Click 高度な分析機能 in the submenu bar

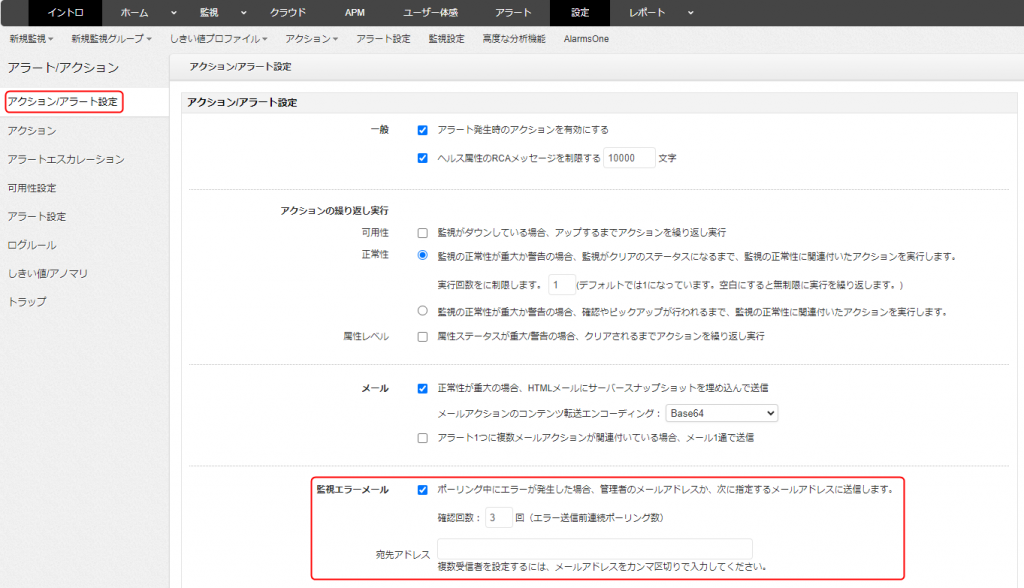tap(514, 39)
